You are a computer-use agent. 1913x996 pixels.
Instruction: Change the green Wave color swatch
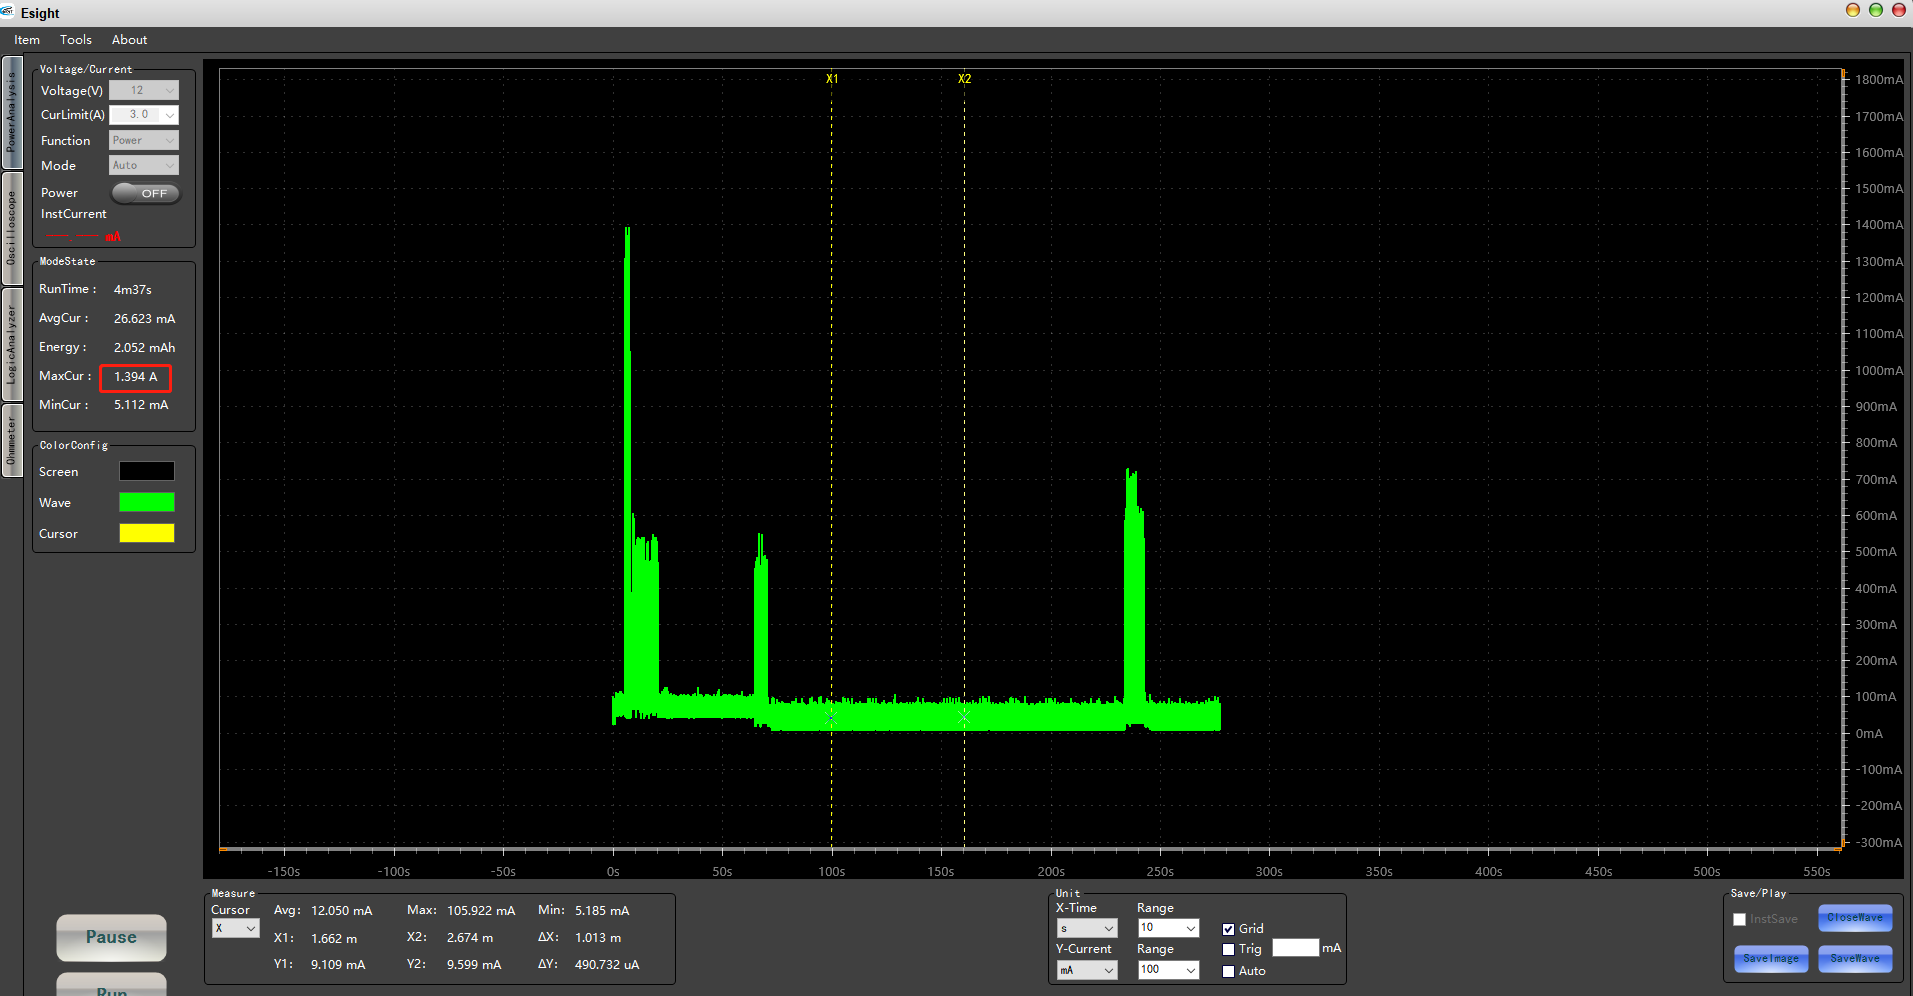point(147,502)
